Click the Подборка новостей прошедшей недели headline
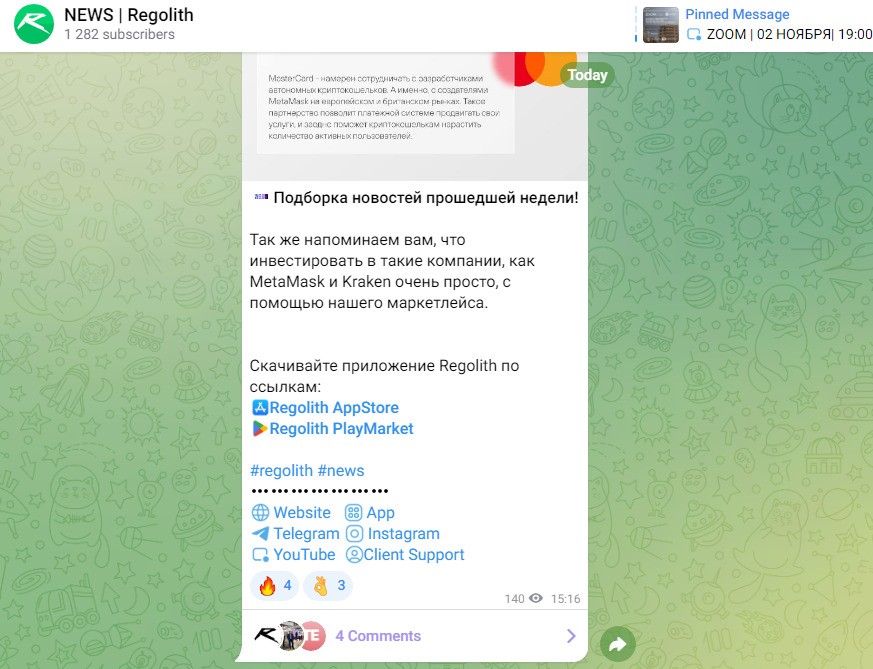This screenshot has height=669, width=873. pos(426,198)
